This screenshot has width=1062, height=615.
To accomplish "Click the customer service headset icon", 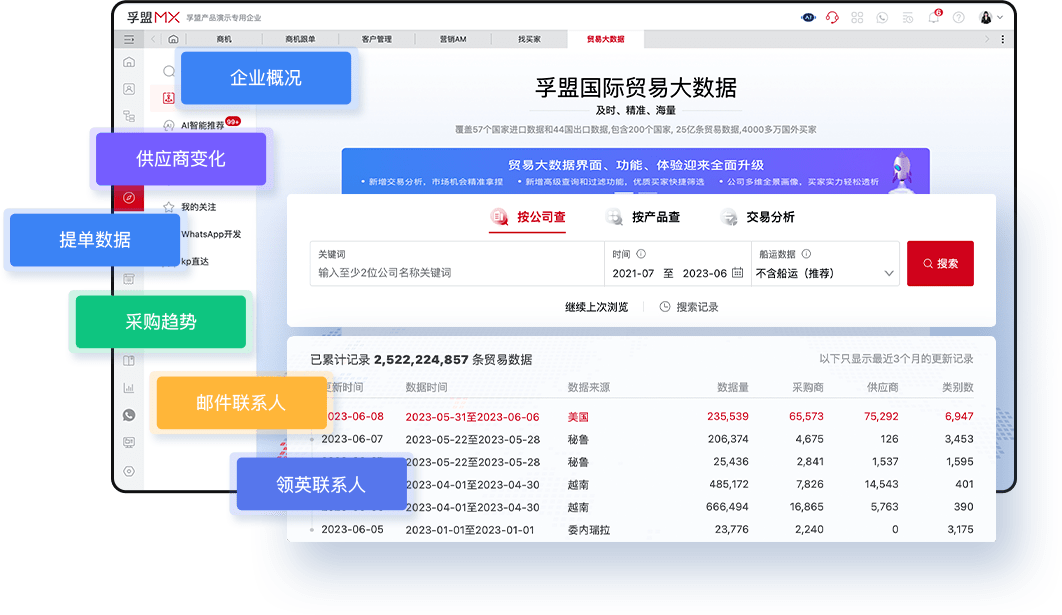I will [x=831, y=17].
